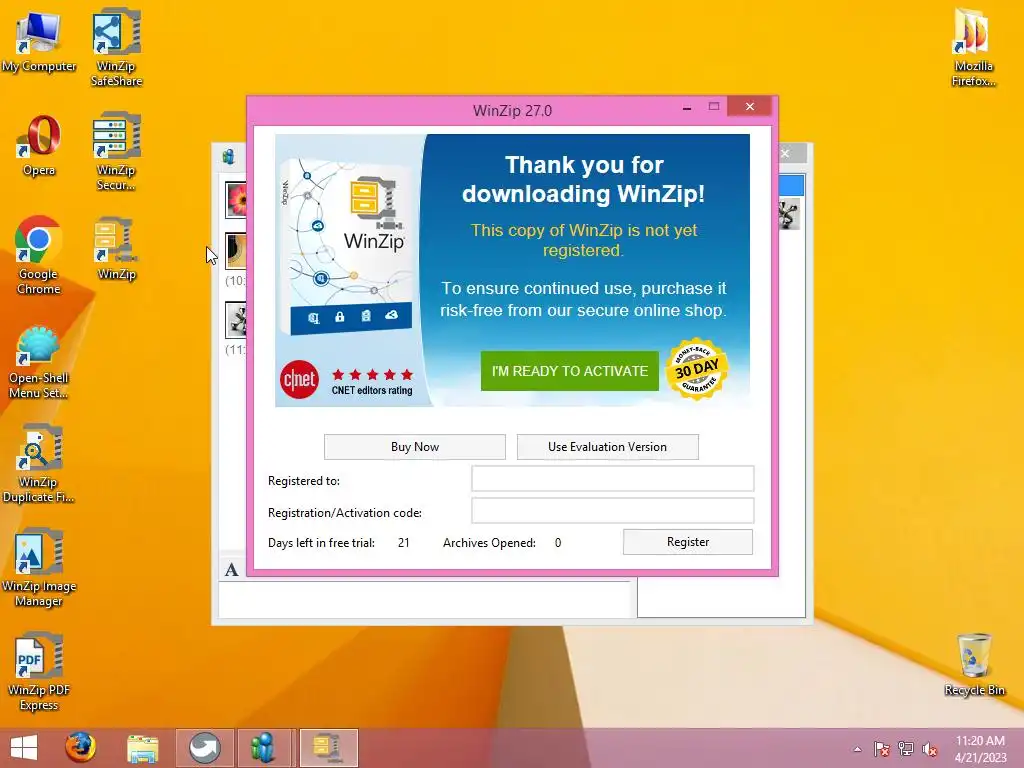
Task: Close the WinZip 27.0 dialog
Action: [750, 106]
